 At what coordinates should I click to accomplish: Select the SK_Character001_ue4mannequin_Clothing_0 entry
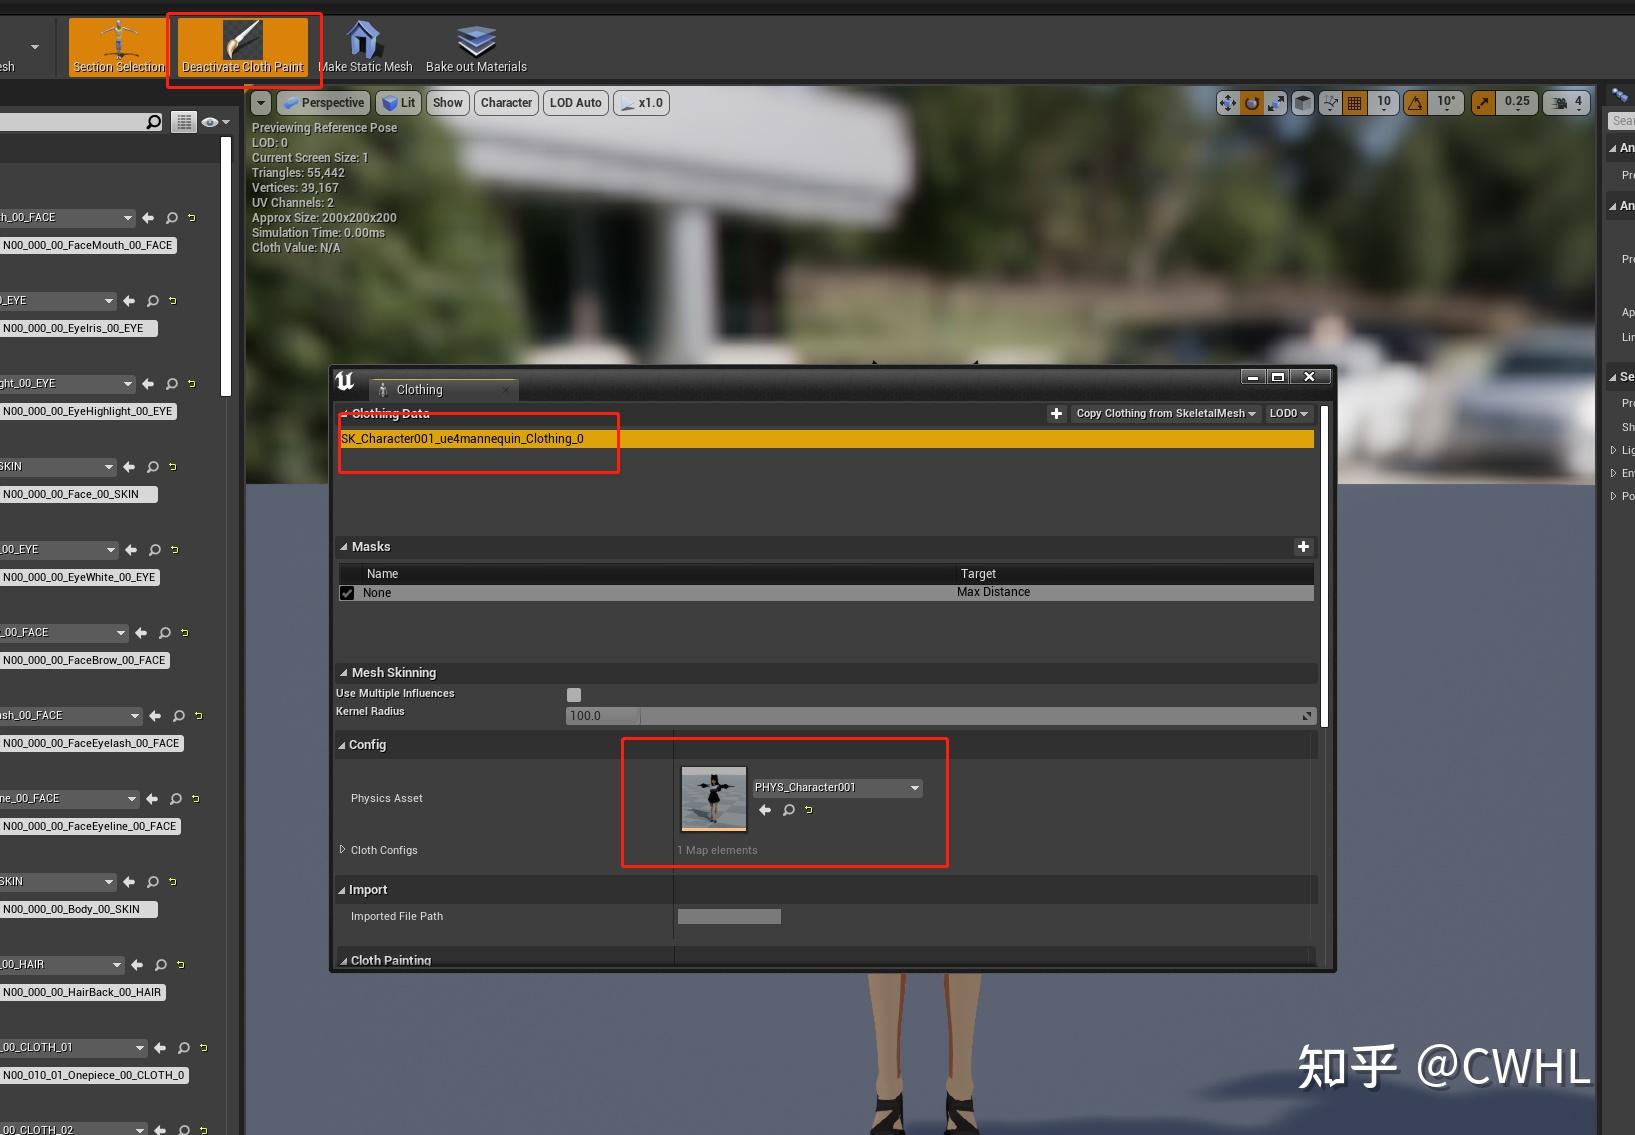click(463, 438)
